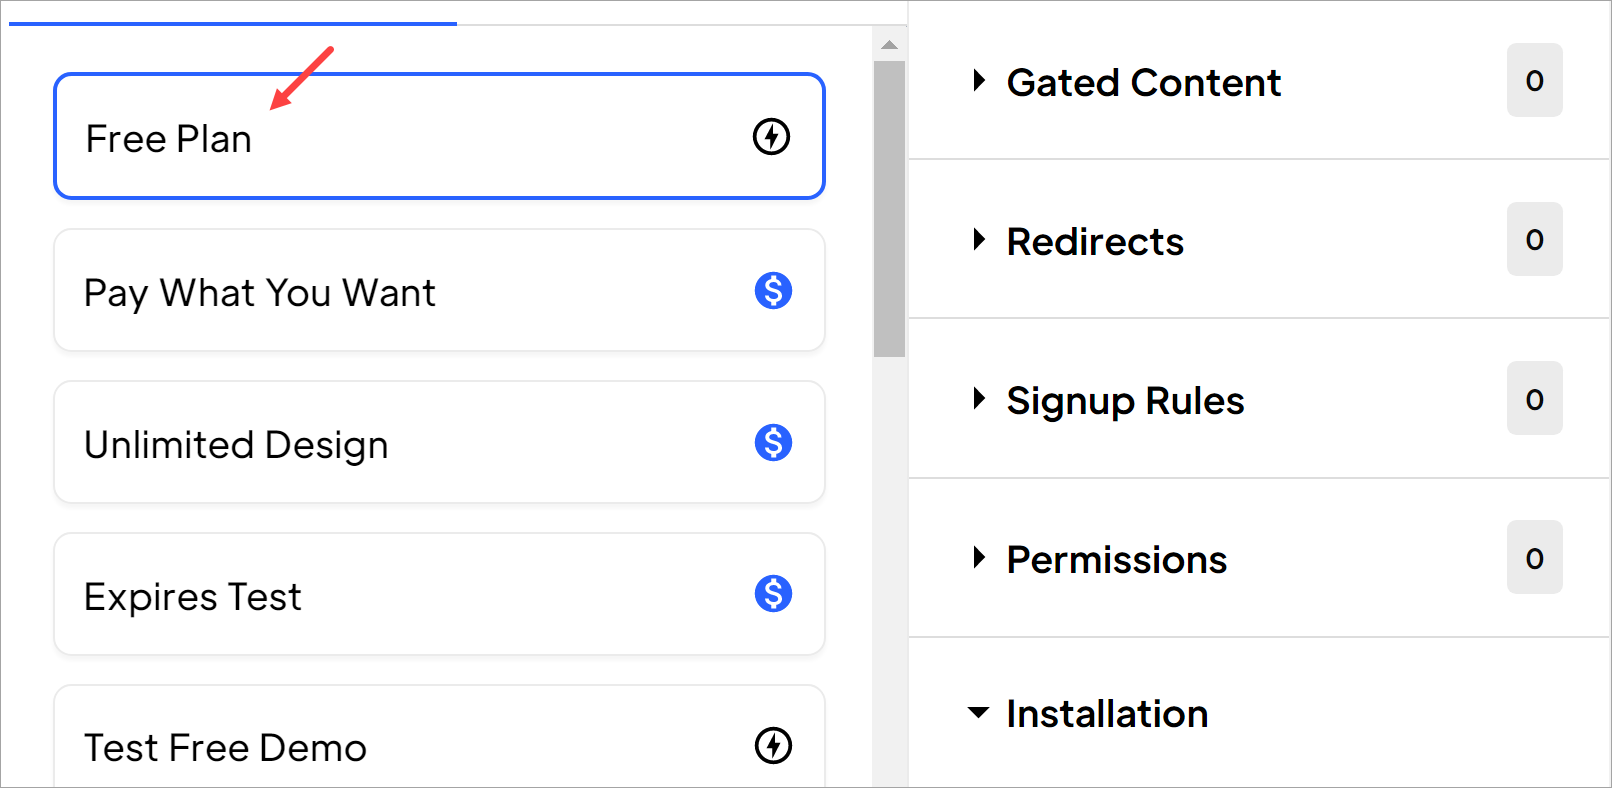Select the Unlimited Design plan
1612x788 pixels.
pos(439,442)
